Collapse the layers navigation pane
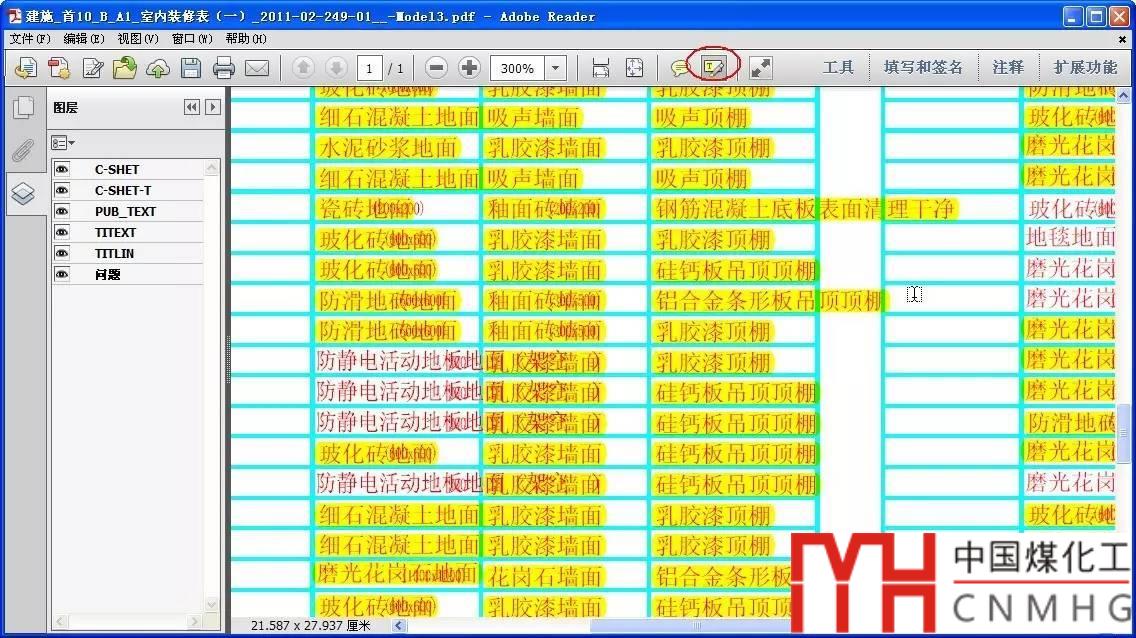 192,107
